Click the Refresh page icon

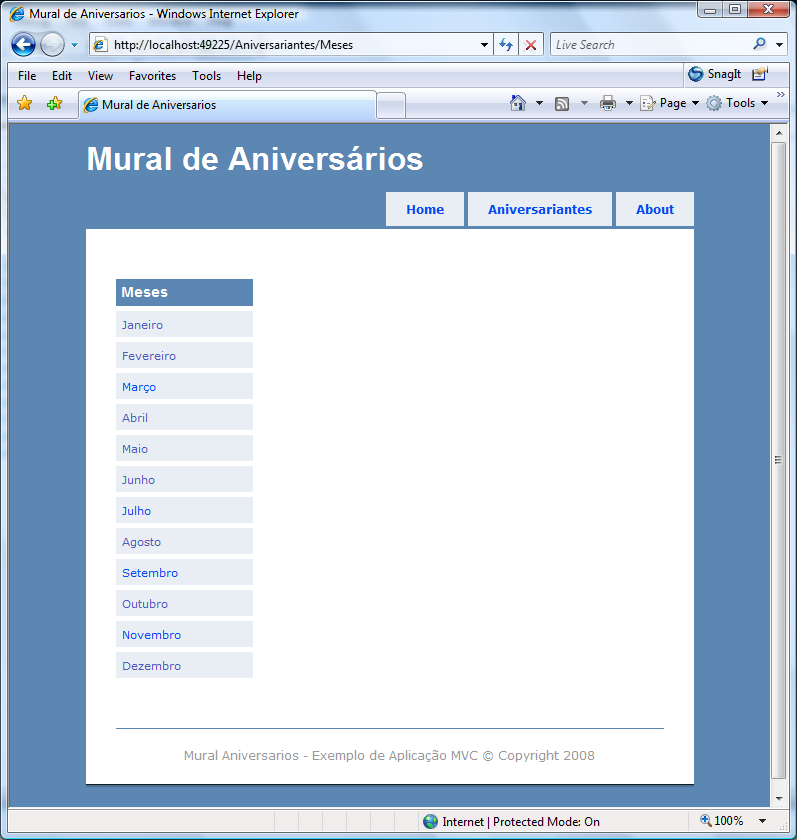pos(506,45)
